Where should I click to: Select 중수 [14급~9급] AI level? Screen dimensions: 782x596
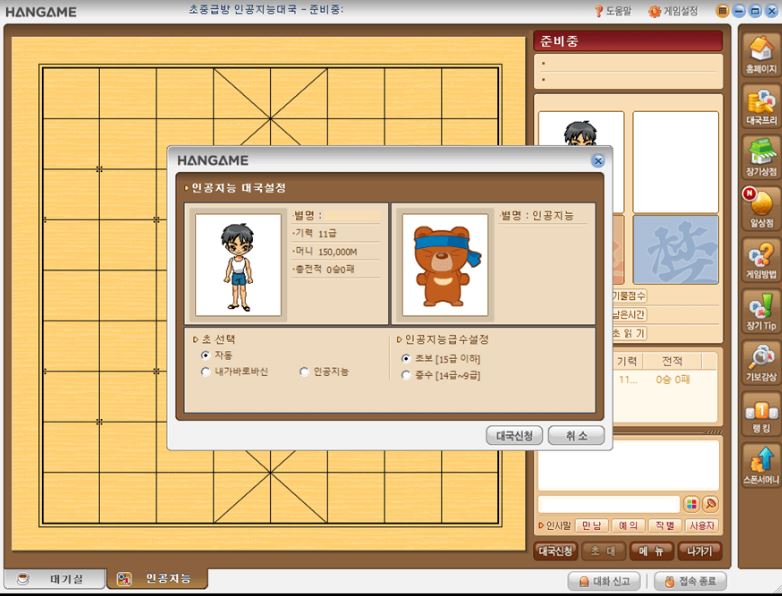pyautogui.click(x=406, y=375)
